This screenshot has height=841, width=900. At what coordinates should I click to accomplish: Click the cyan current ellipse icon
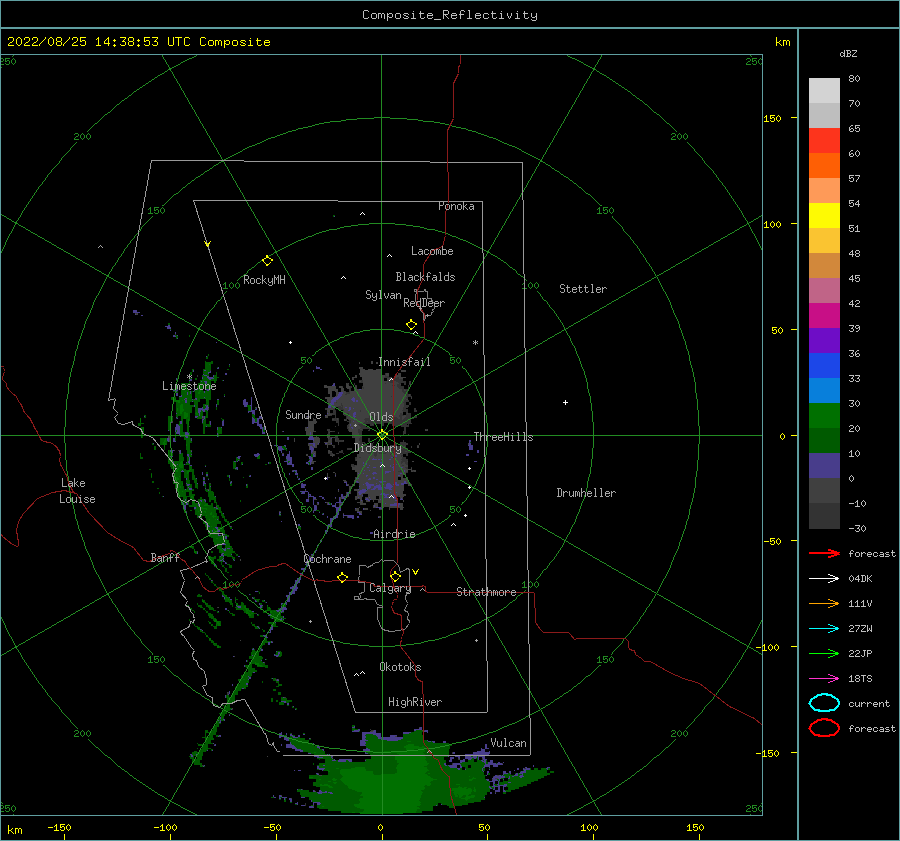[824, 703]
